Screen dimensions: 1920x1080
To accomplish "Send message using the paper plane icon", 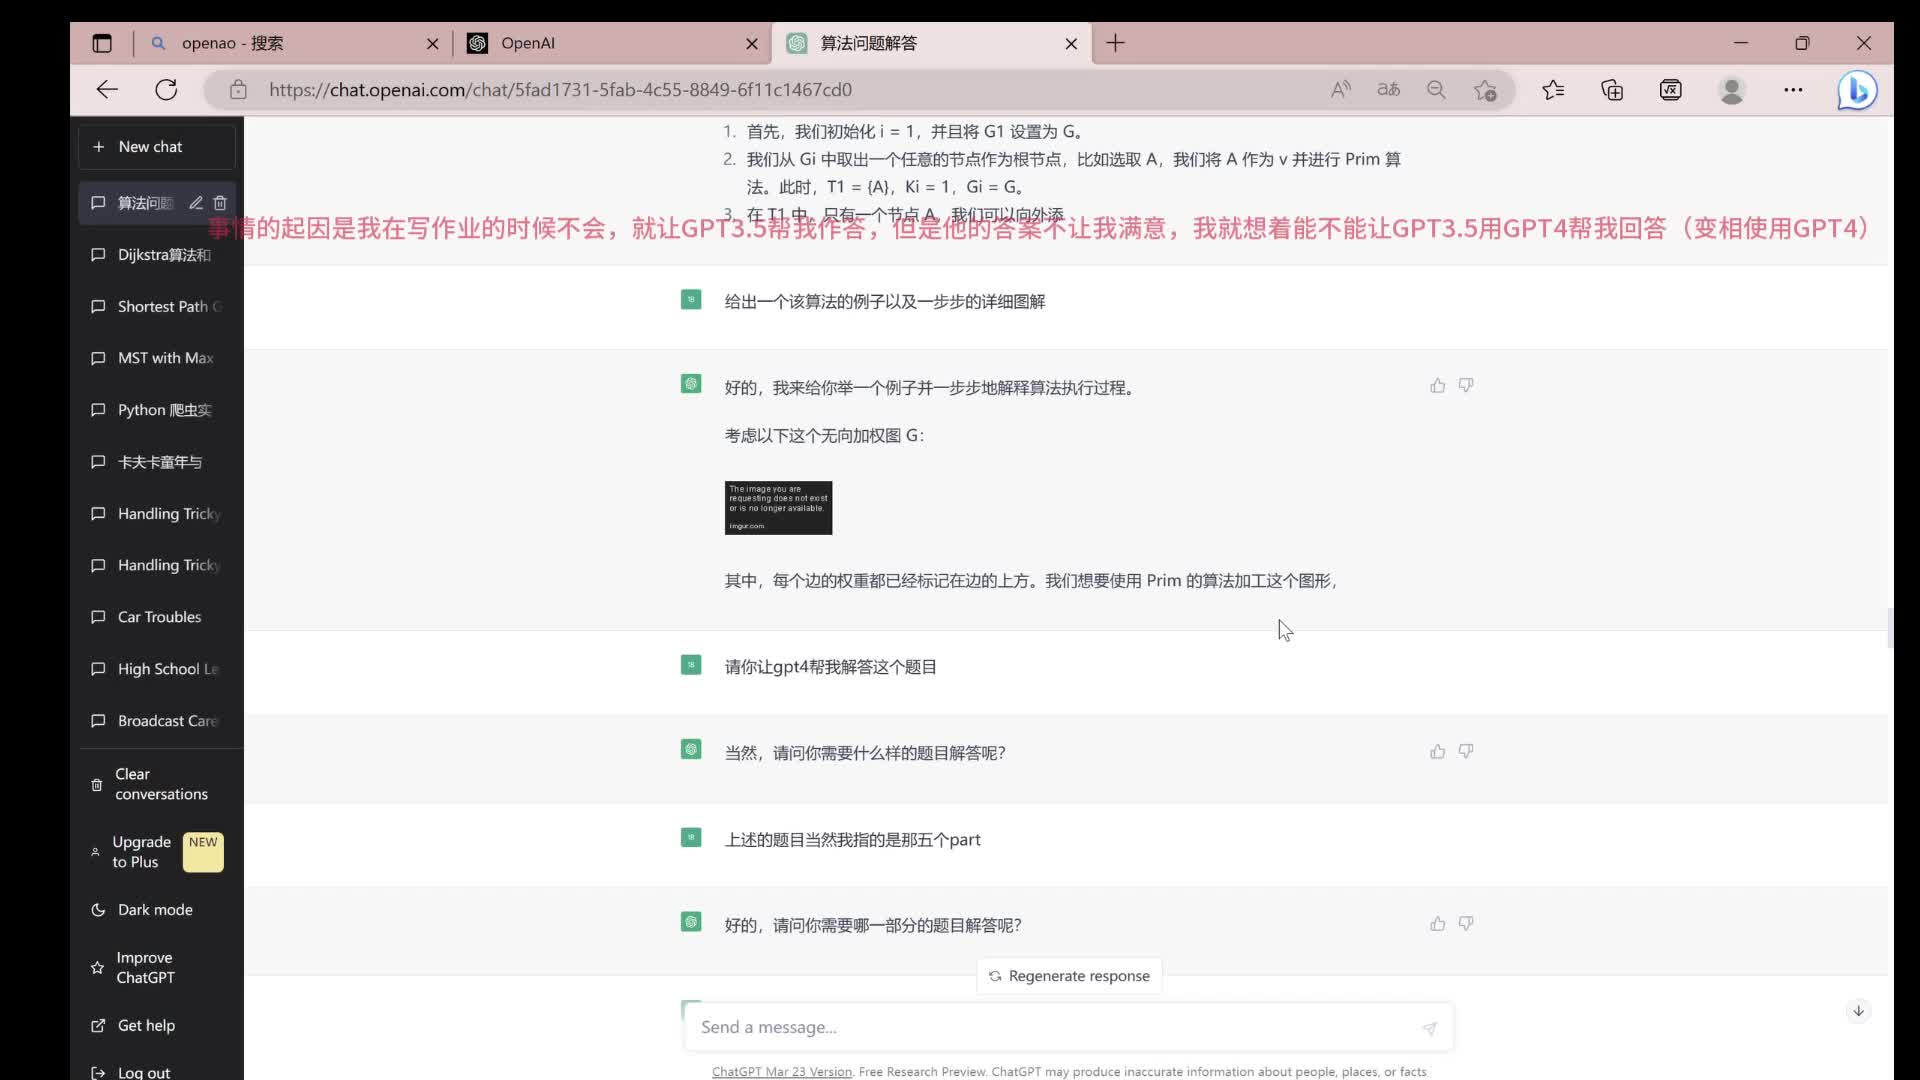I will click(1429, 1029).
